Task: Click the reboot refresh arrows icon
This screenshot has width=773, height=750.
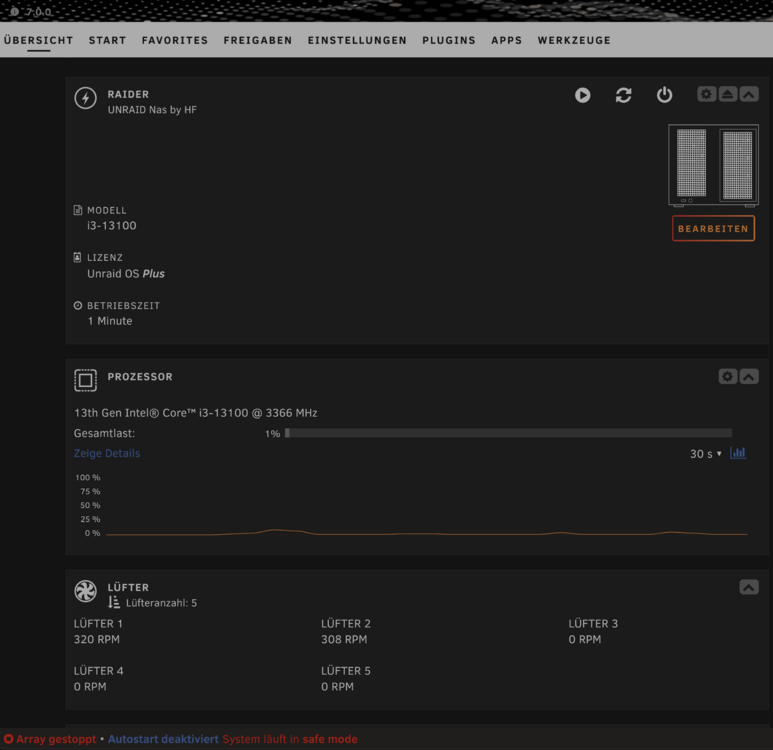Action: coord(623,95)
